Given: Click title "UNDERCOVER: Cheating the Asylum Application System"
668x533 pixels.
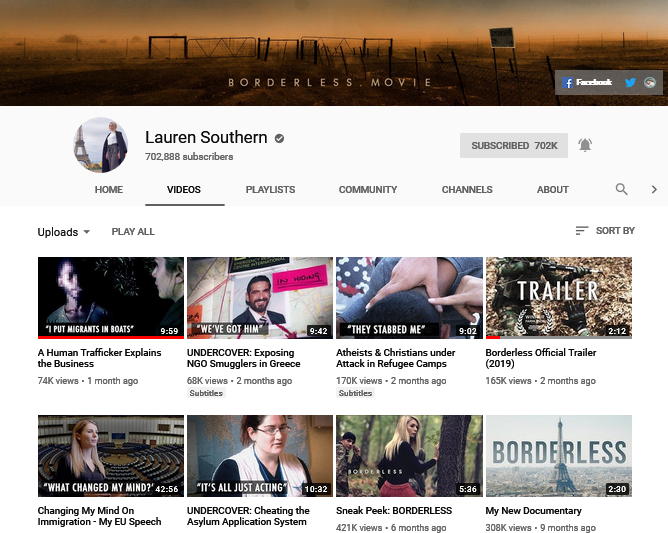Looking at the screenshot, I should [x=248, y=516].
